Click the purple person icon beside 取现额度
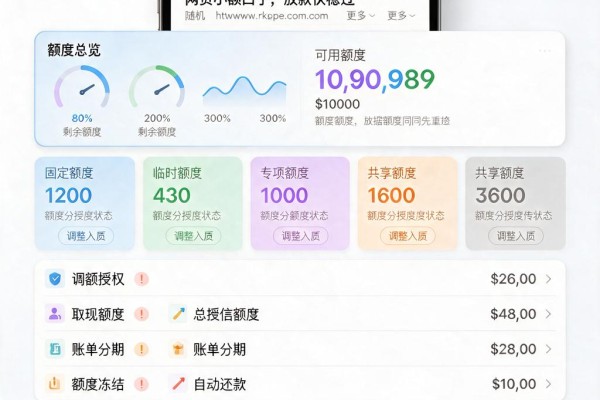This screenshot has height=400, width=600. pos(55,314)
